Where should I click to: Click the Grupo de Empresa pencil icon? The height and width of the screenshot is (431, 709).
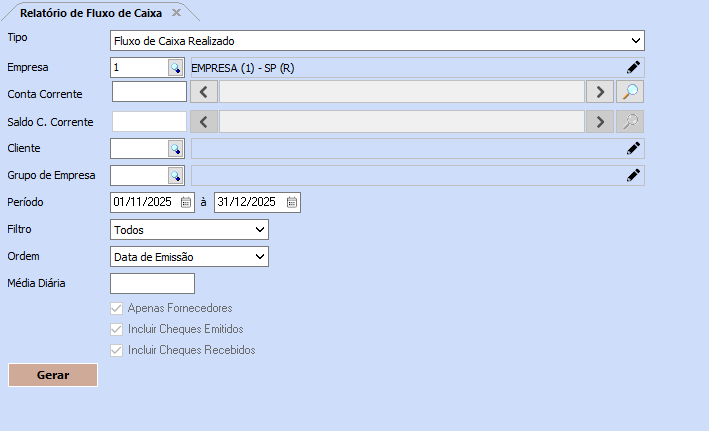[632, 175]
